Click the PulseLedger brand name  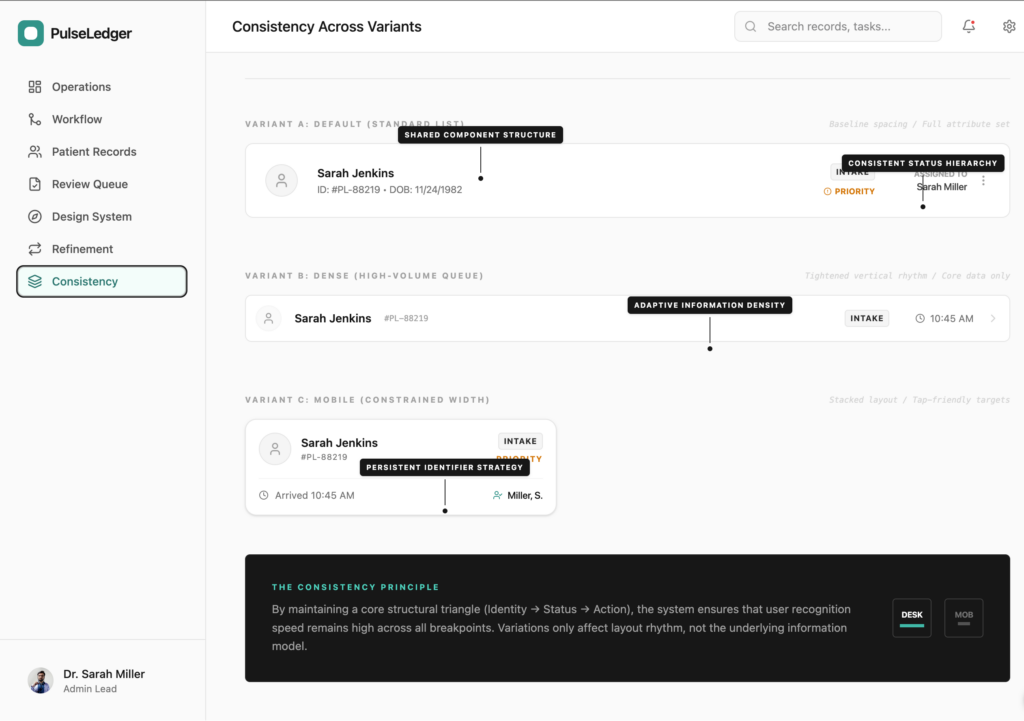coord(91,33)
